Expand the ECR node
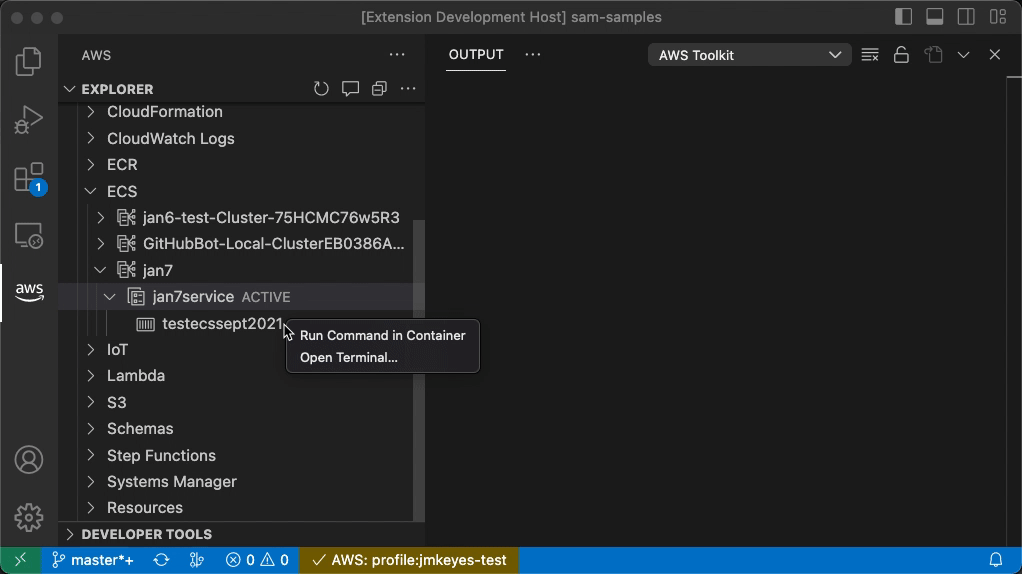The width and height of the screenshot is (1022, 574). 91,164
